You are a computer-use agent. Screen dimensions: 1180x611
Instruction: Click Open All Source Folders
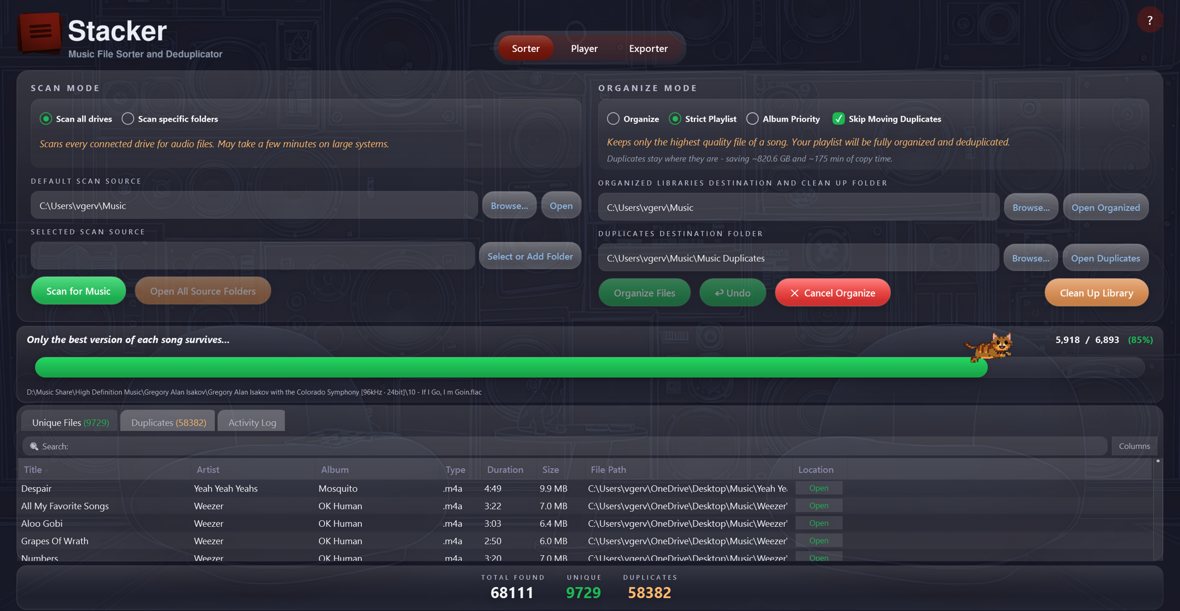coord(202,291)
